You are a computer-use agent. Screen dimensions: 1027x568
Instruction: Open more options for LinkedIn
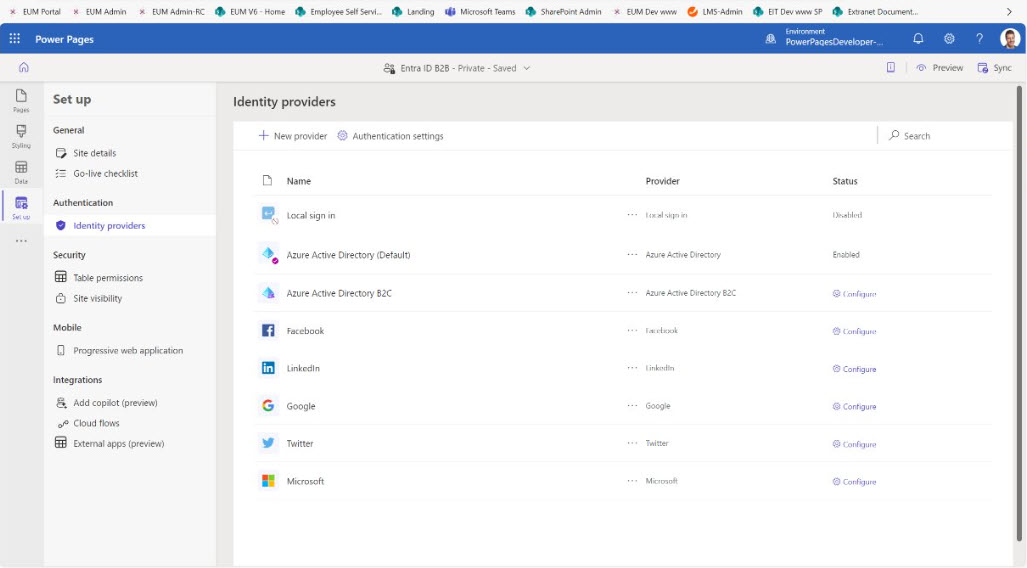(x=632, y=368)
